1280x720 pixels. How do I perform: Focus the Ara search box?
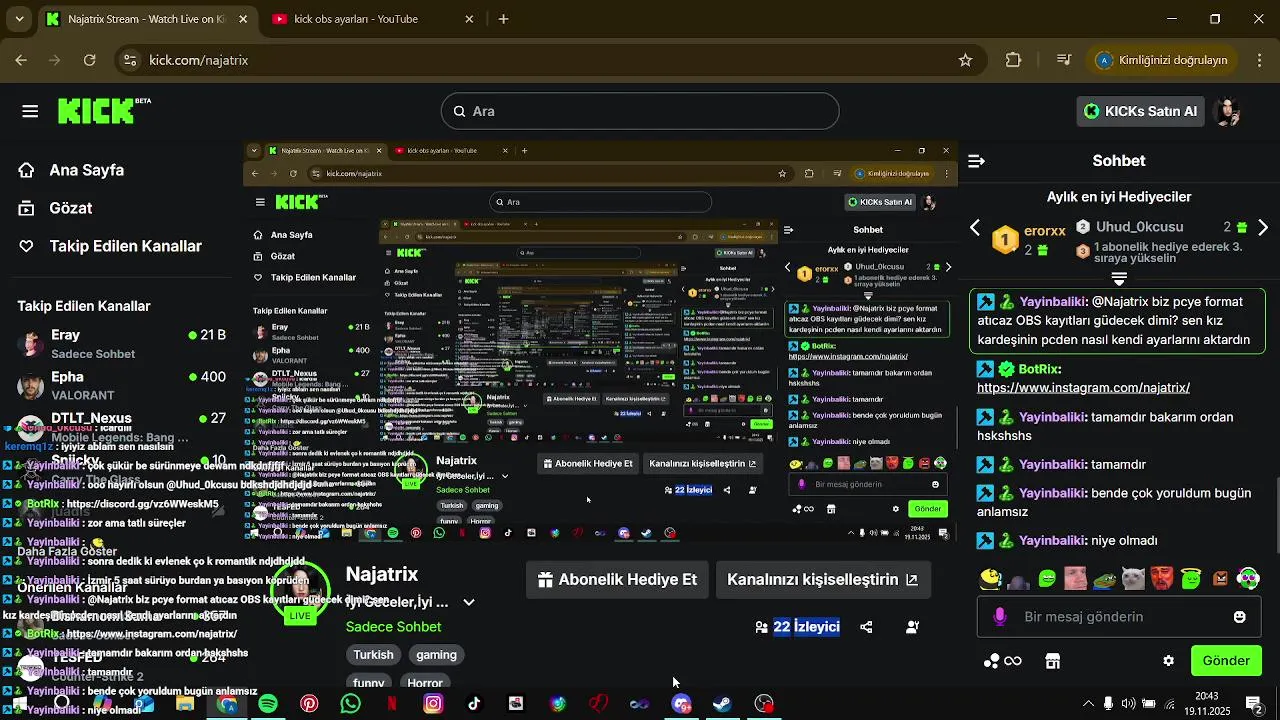coord(640,111)
